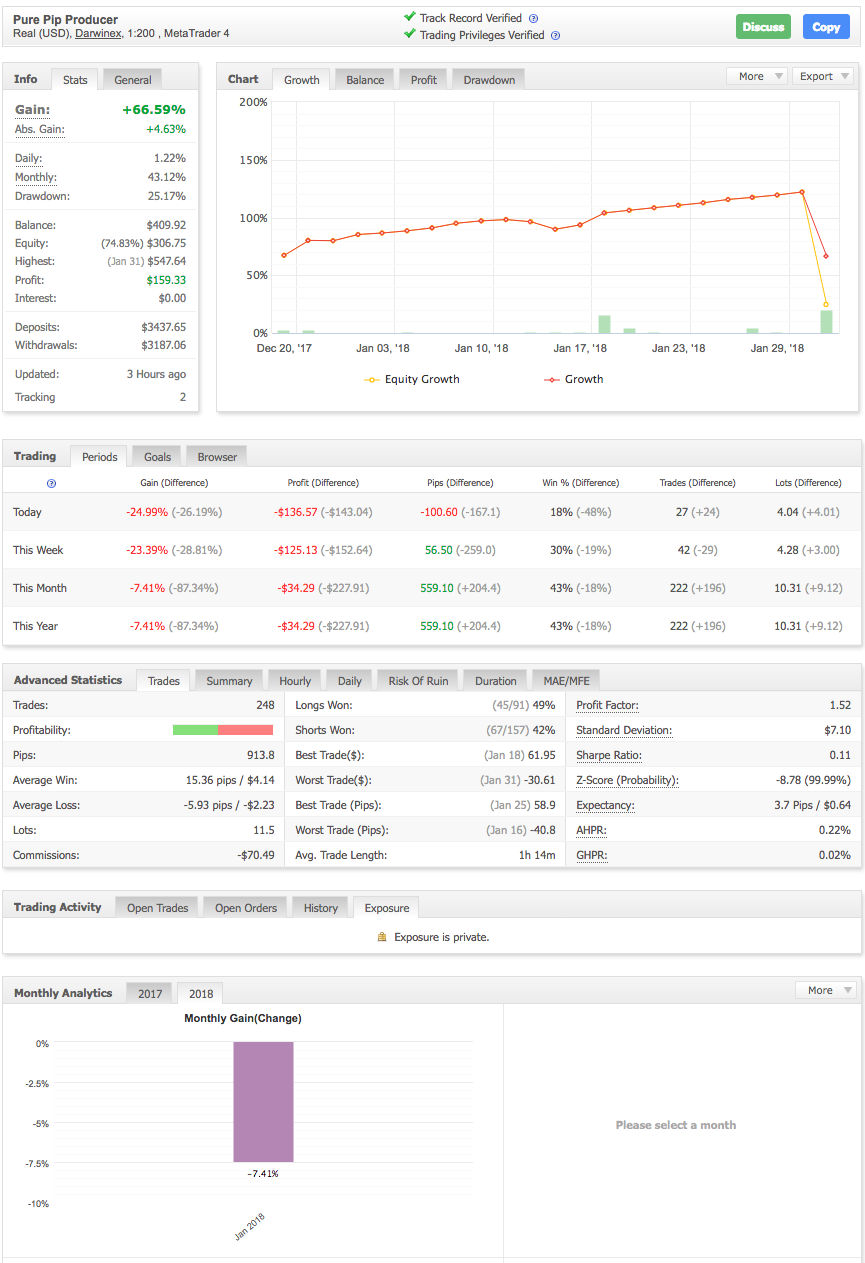This screenshot has height=1263, width=865.
Task: Select the Exposure tab
Action: pyautogui.click(x=387, y=908)
